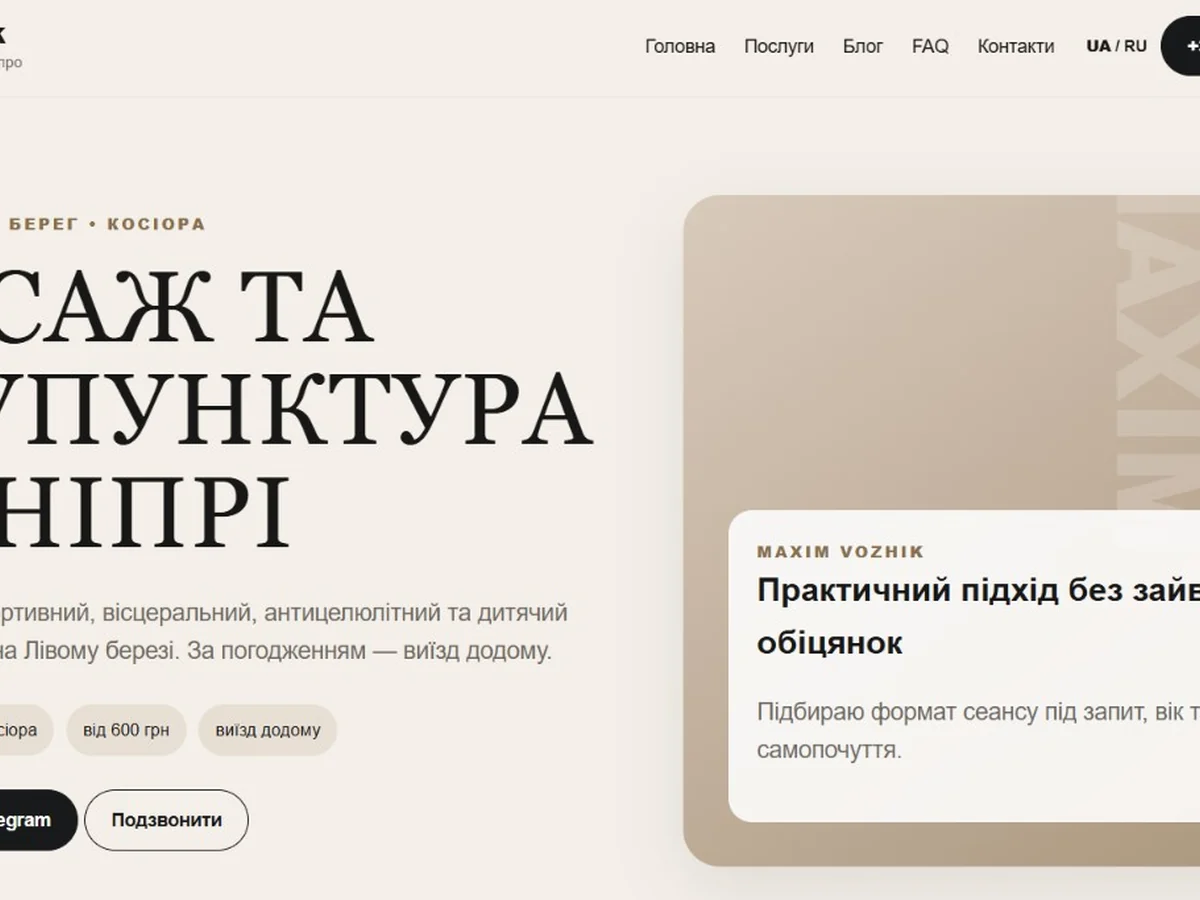This screenshot has width=1200, height=900.
Task: Navigate to FAQ
Action: [930, 46]
